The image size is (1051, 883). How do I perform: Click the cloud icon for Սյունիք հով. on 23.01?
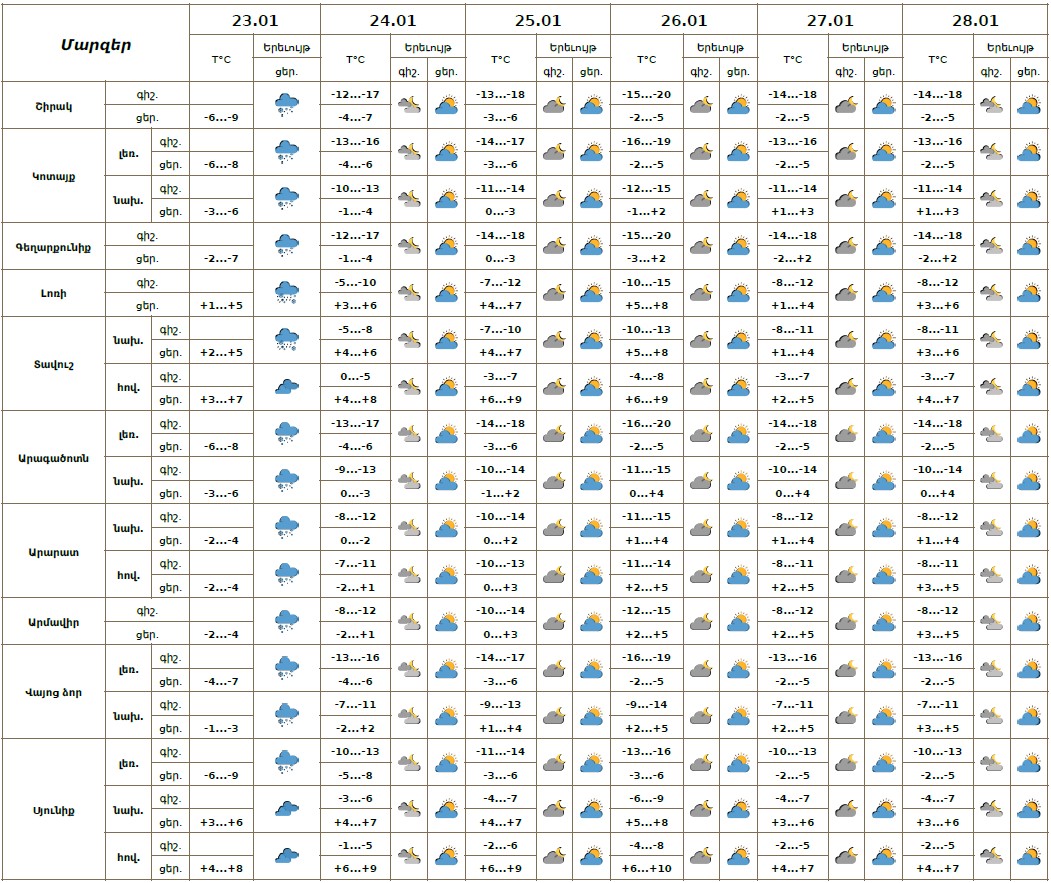pos(287,856)
